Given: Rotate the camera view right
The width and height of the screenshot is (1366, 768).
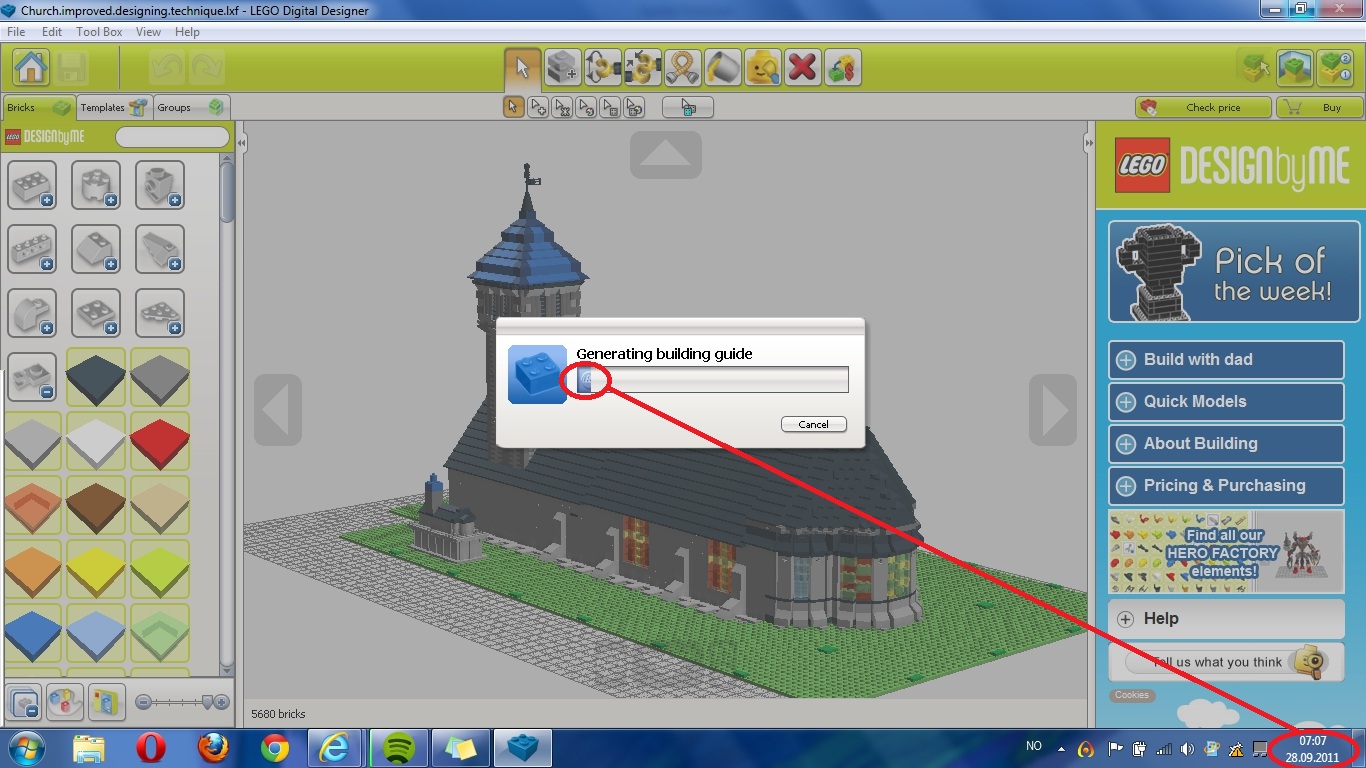Looking at the screenshot, I should [1053, 410].
